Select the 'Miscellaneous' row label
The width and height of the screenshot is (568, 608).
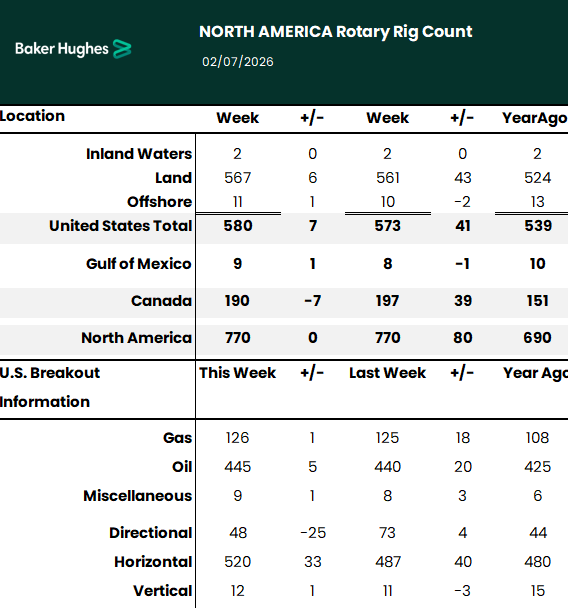138,496
